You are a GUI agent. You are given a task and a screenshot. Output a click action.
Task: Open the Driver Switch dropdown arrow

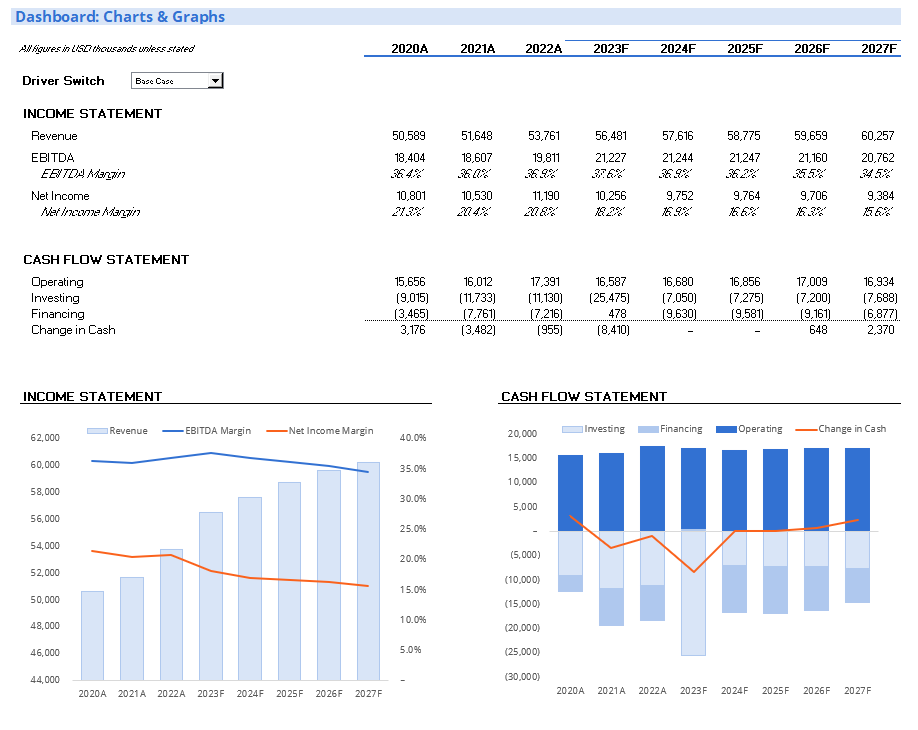[x=215, y=81]
